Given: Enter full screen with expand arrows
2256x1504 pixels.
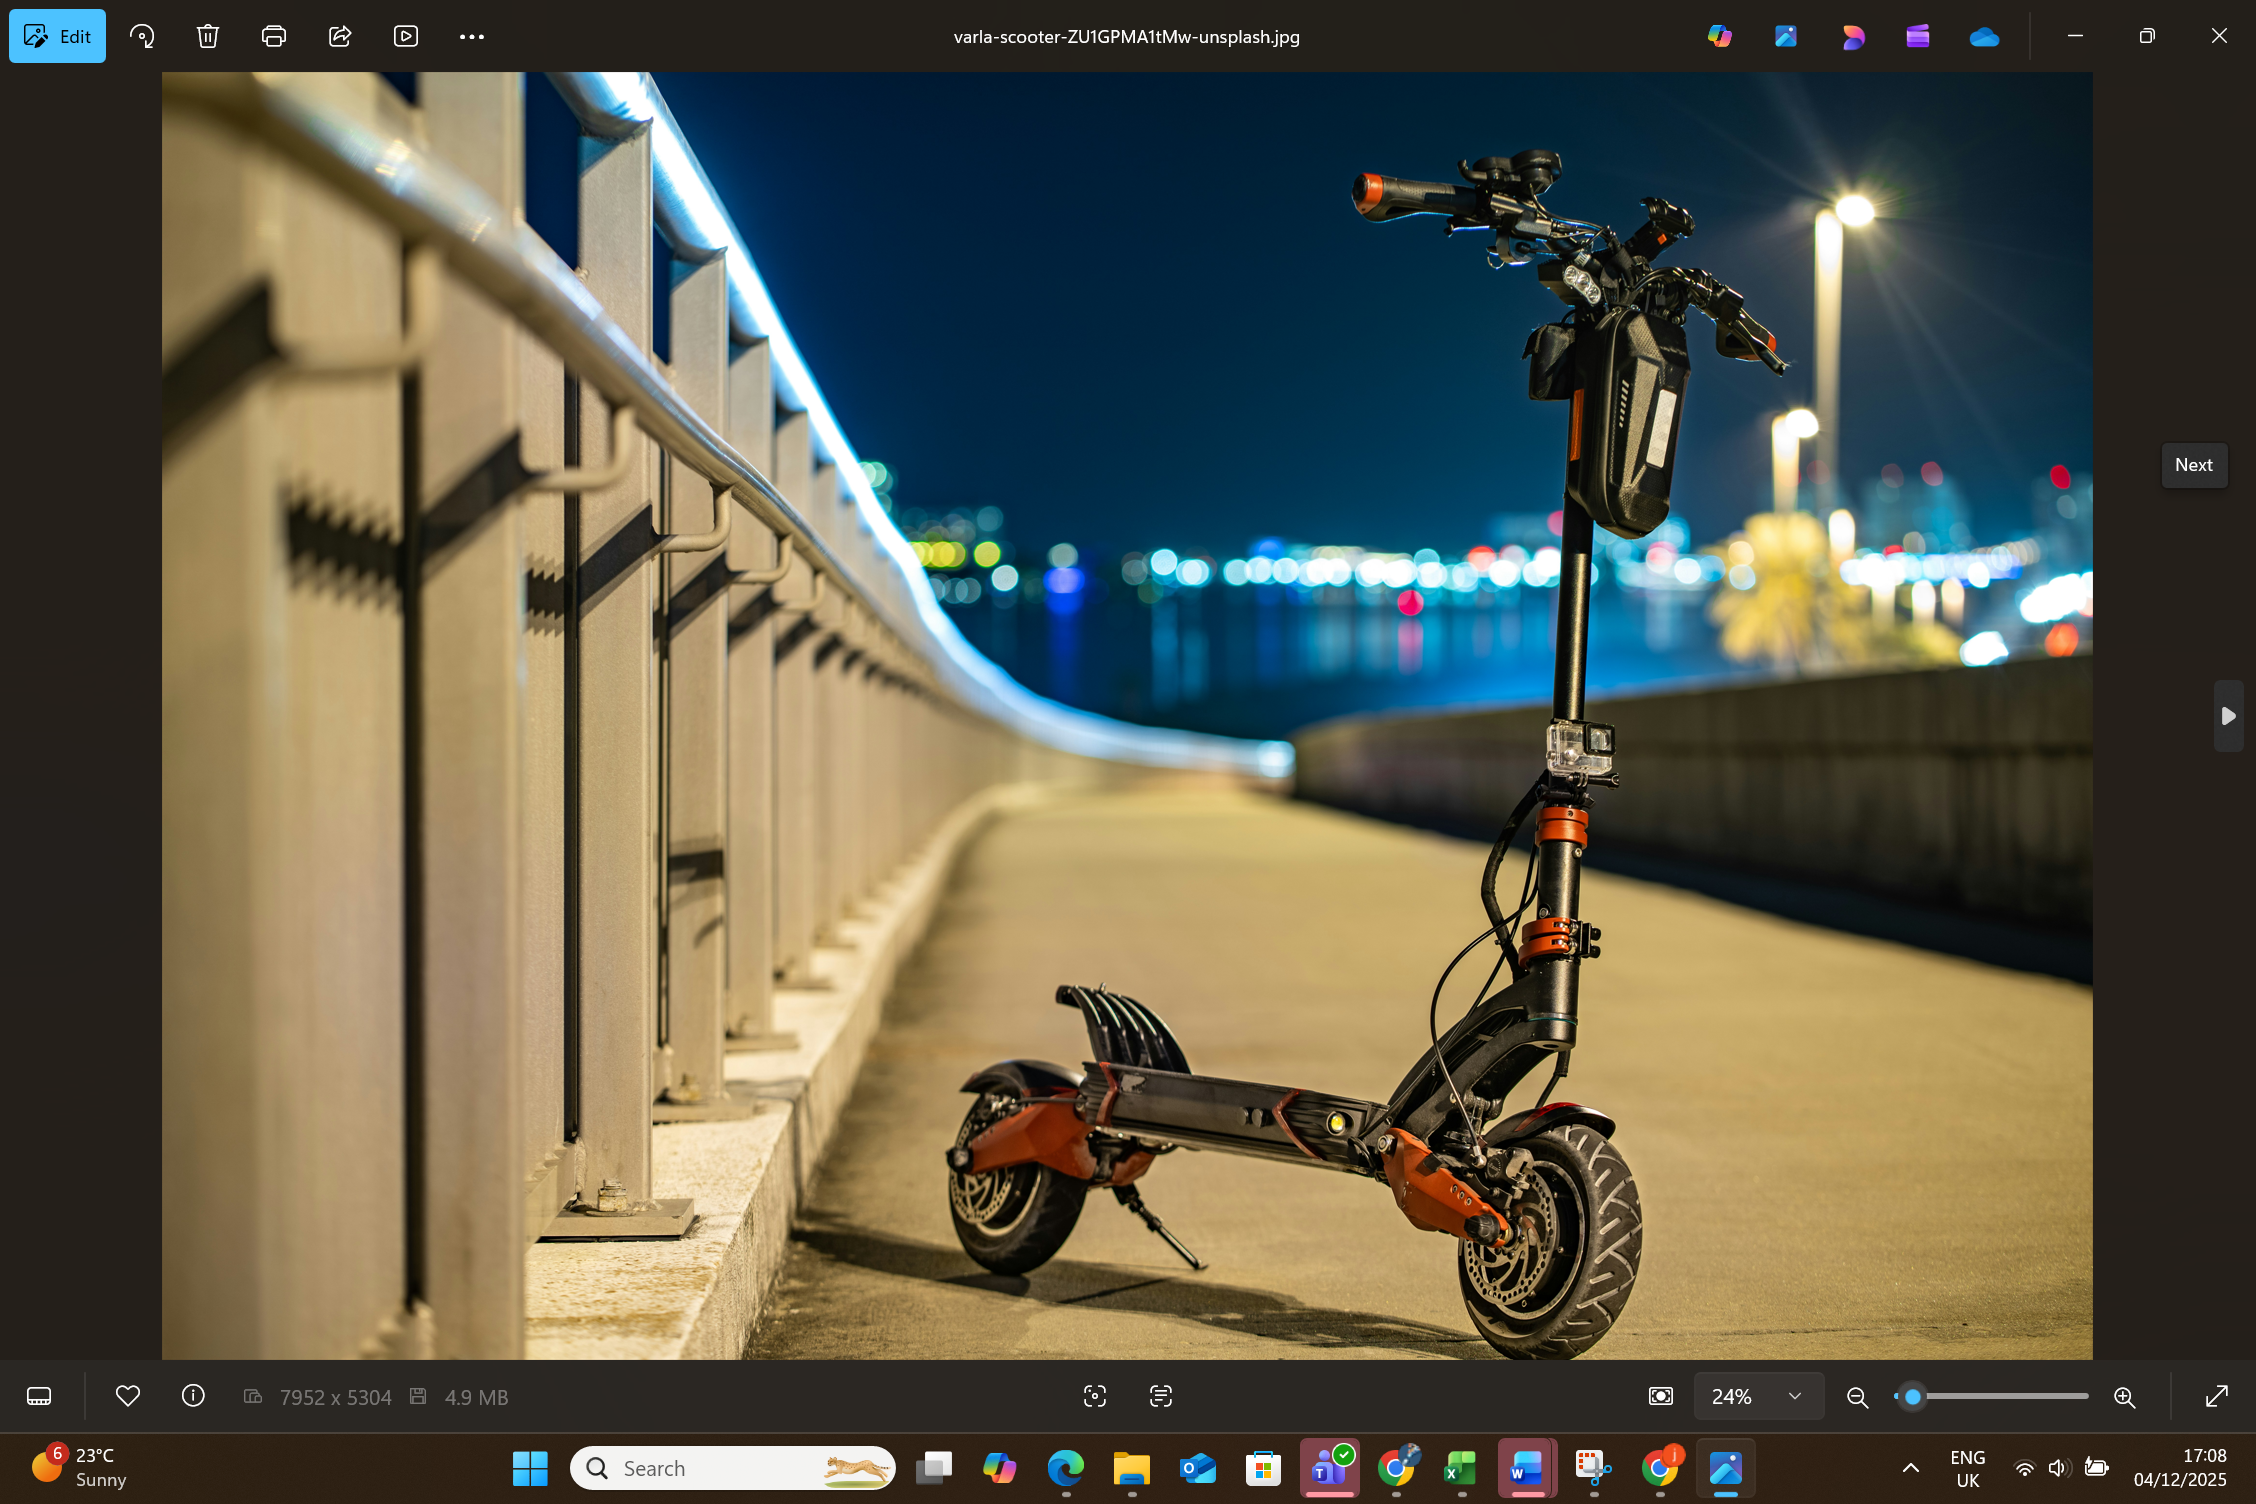Looking at the screenshot, I should coord(2216,1397).
